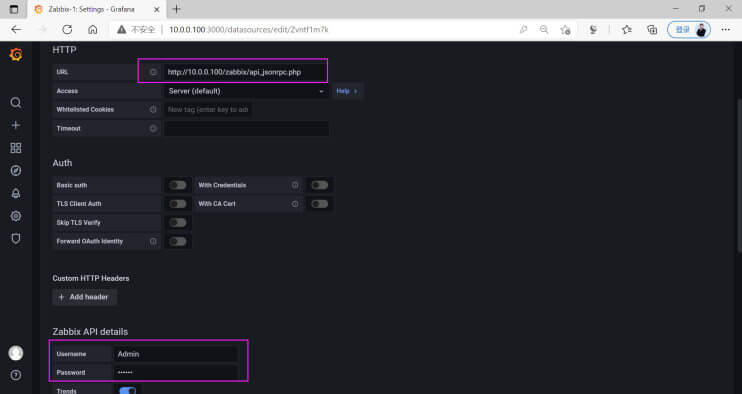Viewport: 742px width, 394px height.
Task: Click the browser sign-in profile button
Action: pos(689,29)
